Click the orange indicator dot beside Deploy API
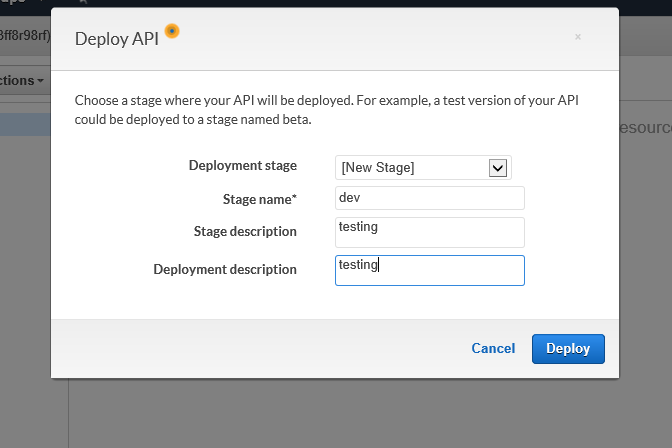The image size is (672, 448). 172,32
